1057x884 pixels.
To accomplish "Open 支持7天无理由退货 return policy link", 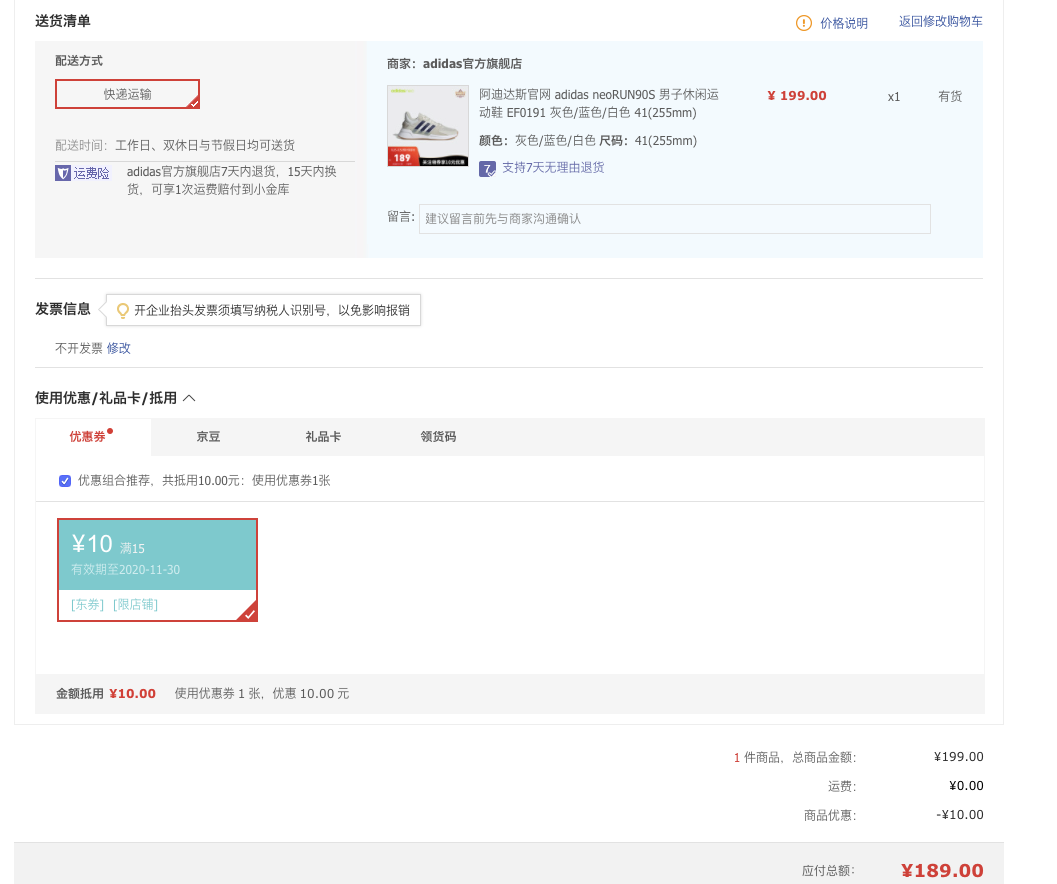I will pyautogui.click(x=553, y=167).
